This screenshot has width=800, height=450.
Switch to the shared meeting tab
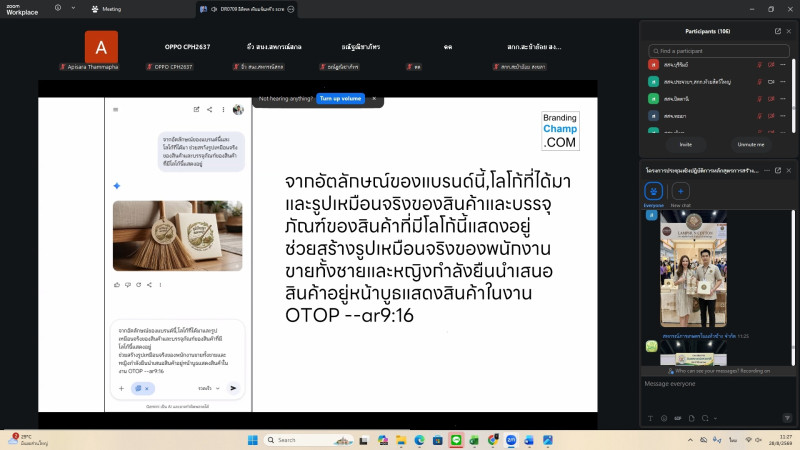(246, 9)
